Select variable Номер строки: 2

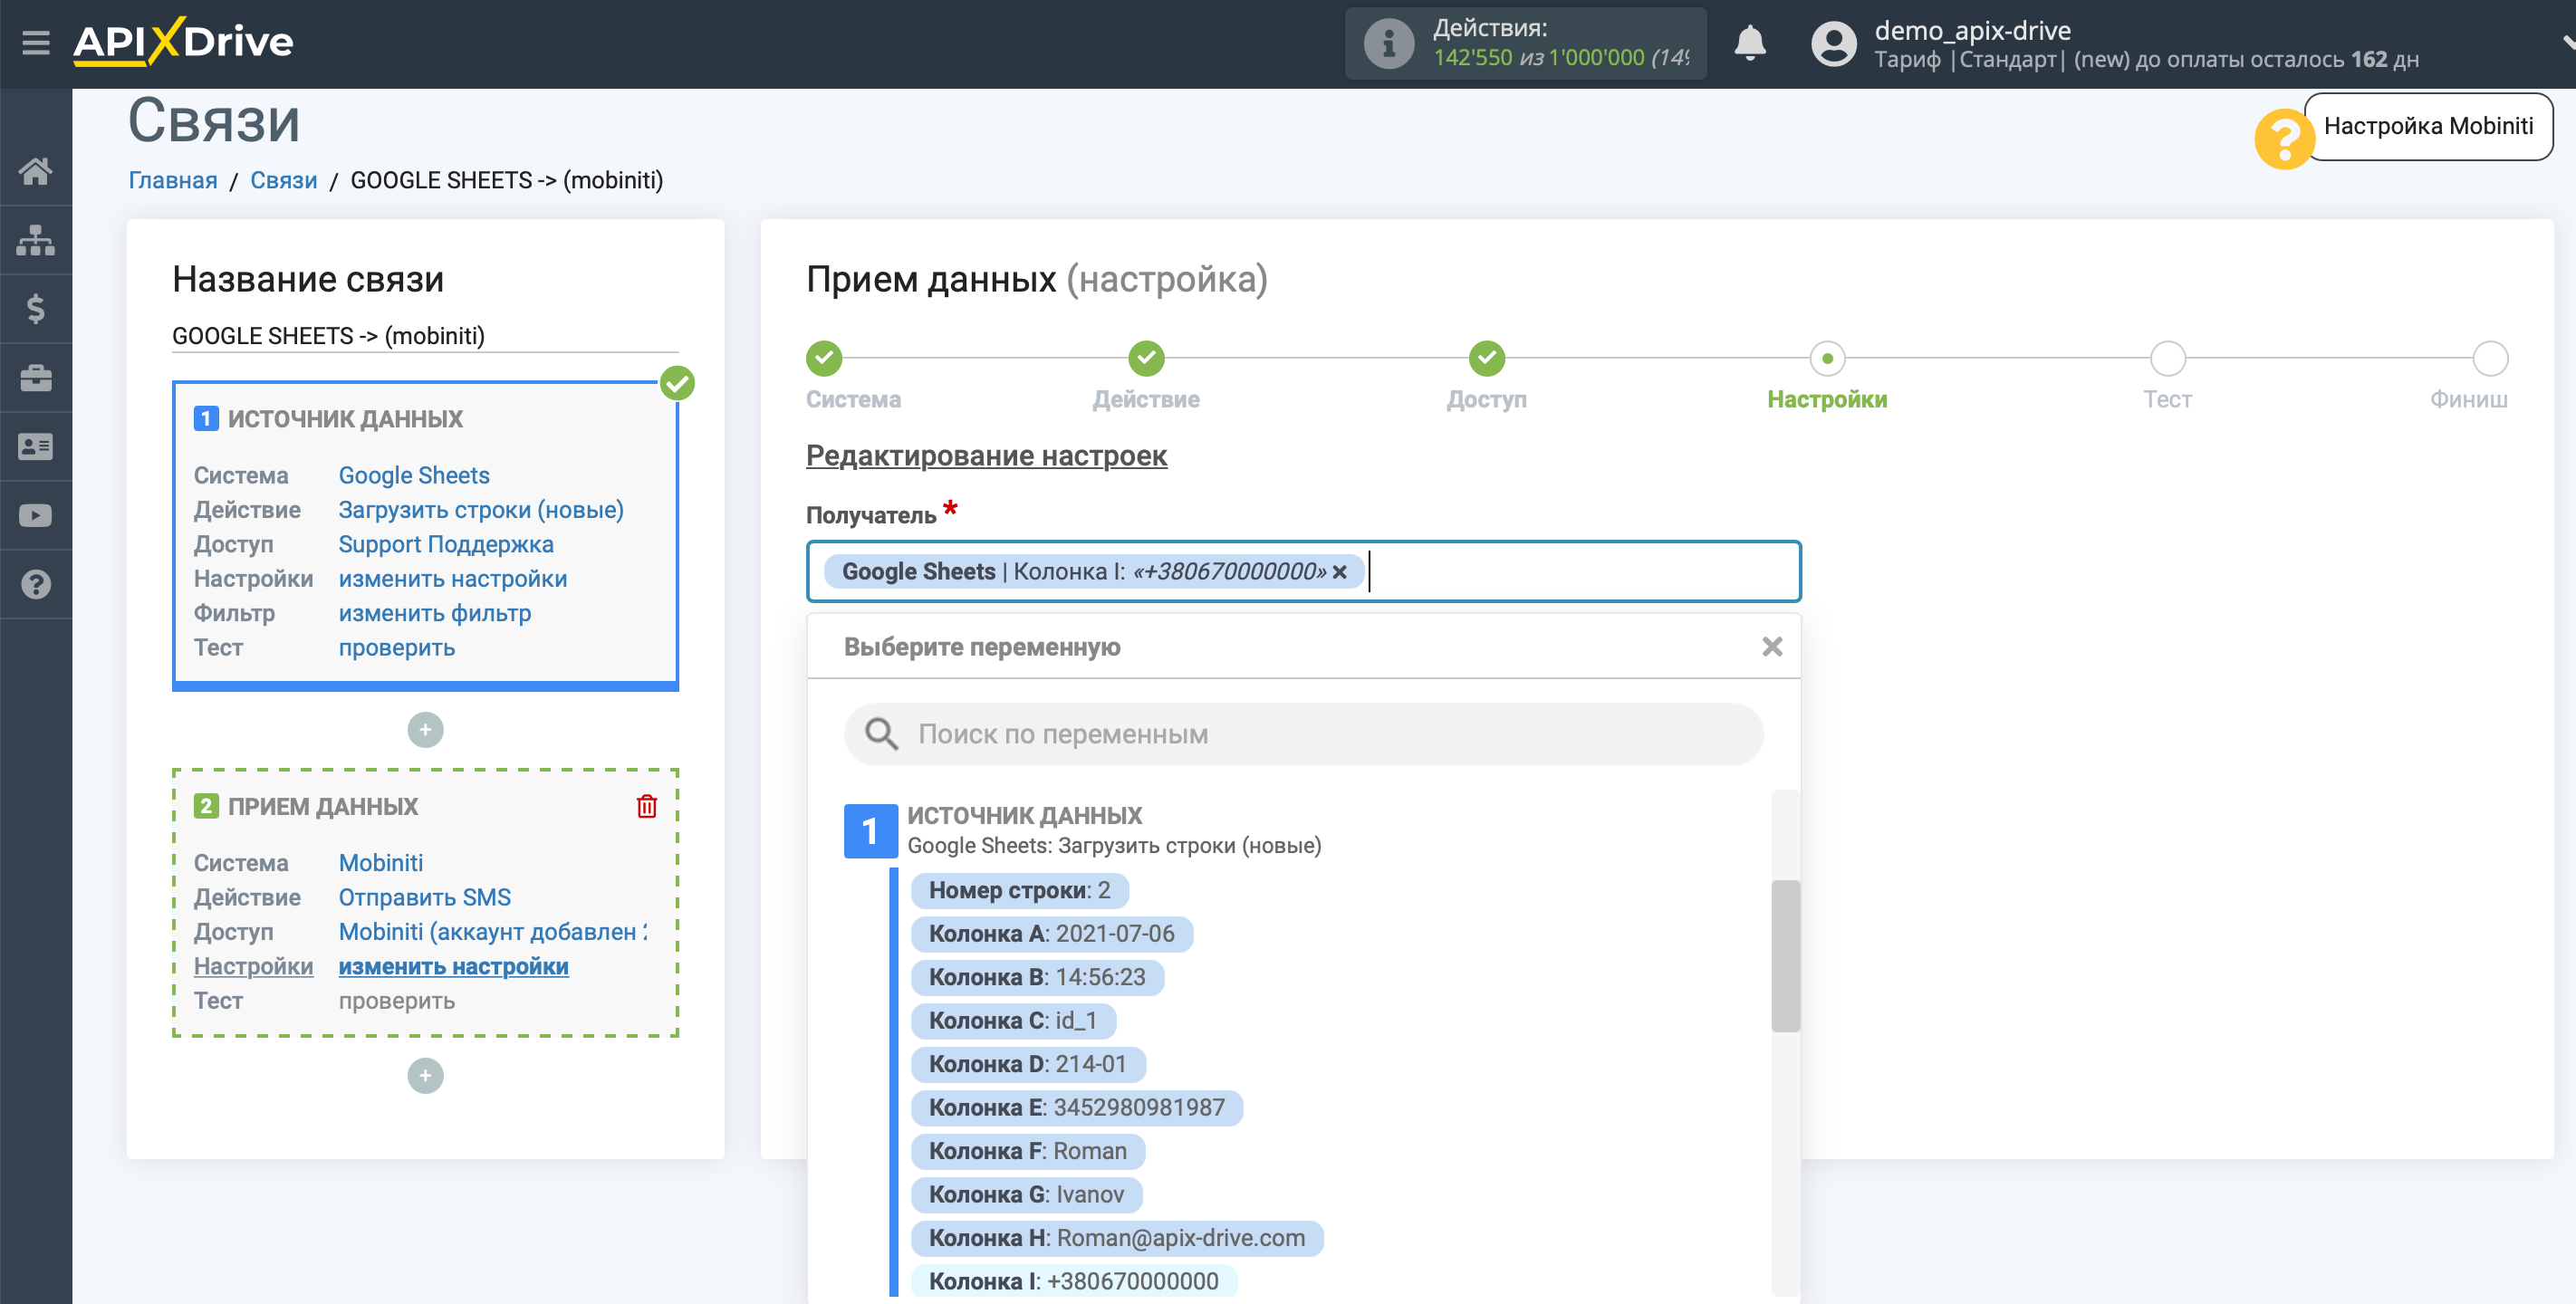1019,890
